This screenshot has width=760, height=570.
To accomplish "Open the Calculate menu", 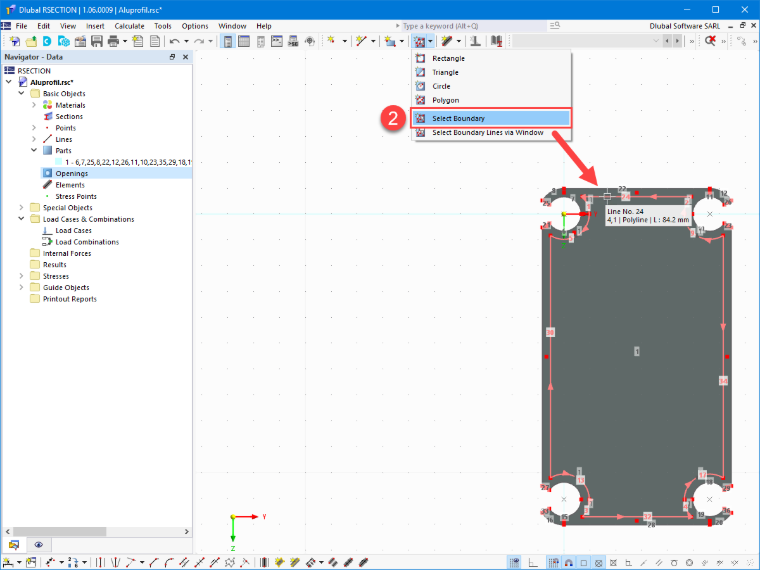I will point(129,26).
